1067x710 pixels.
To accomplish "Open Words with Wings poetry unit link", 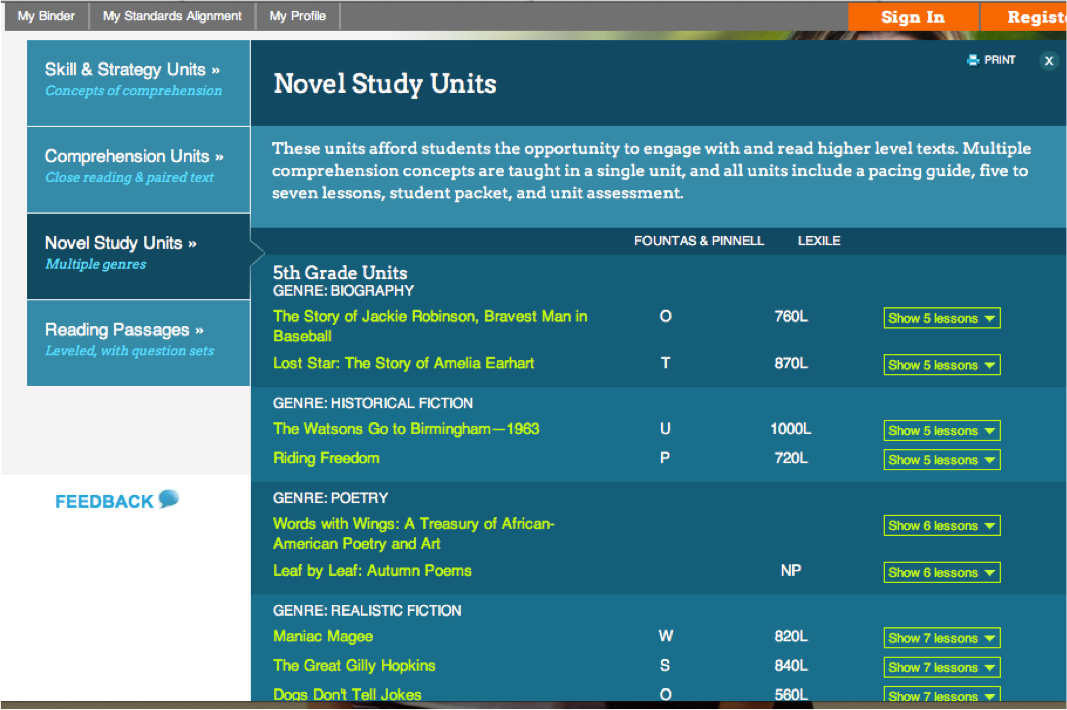I will point(414,534).
